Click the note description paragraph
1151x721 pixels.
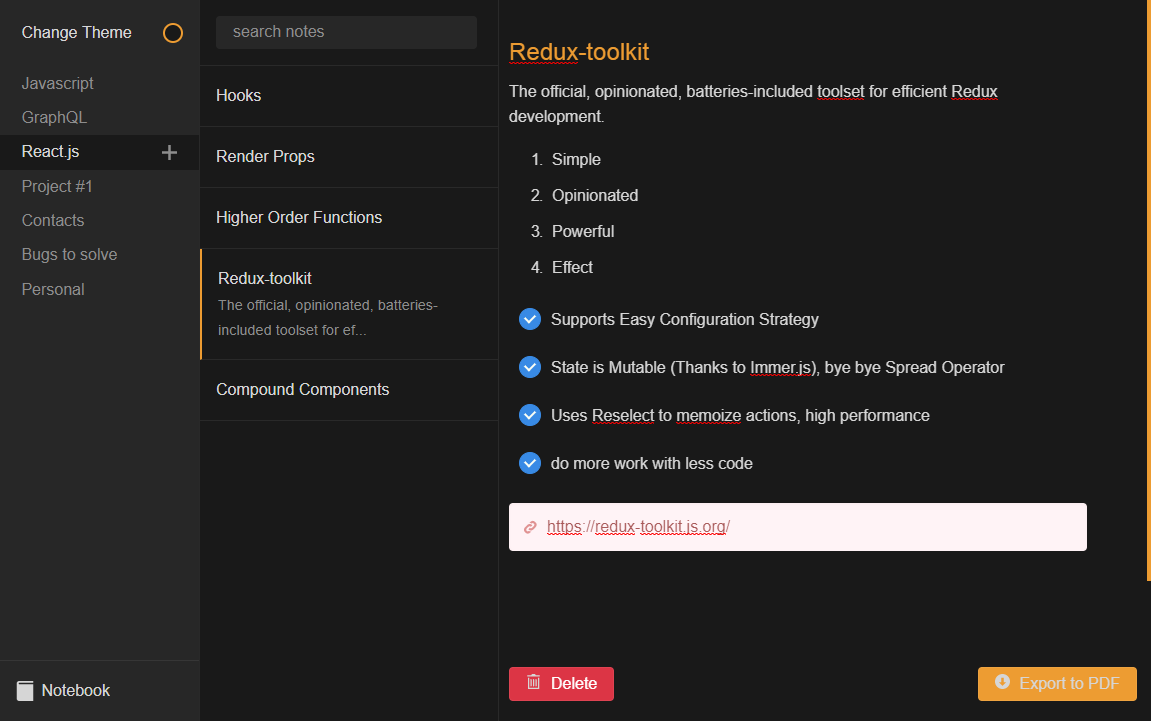click(753, 104)
